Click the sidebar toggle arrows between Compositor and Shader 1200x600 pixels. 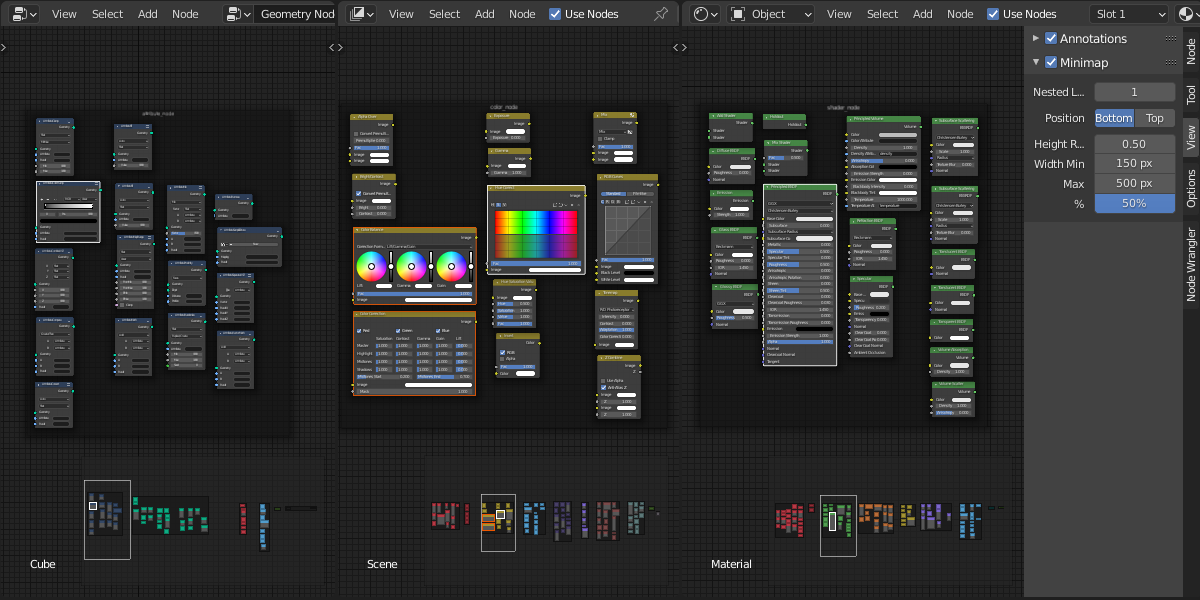coord(679,47)
